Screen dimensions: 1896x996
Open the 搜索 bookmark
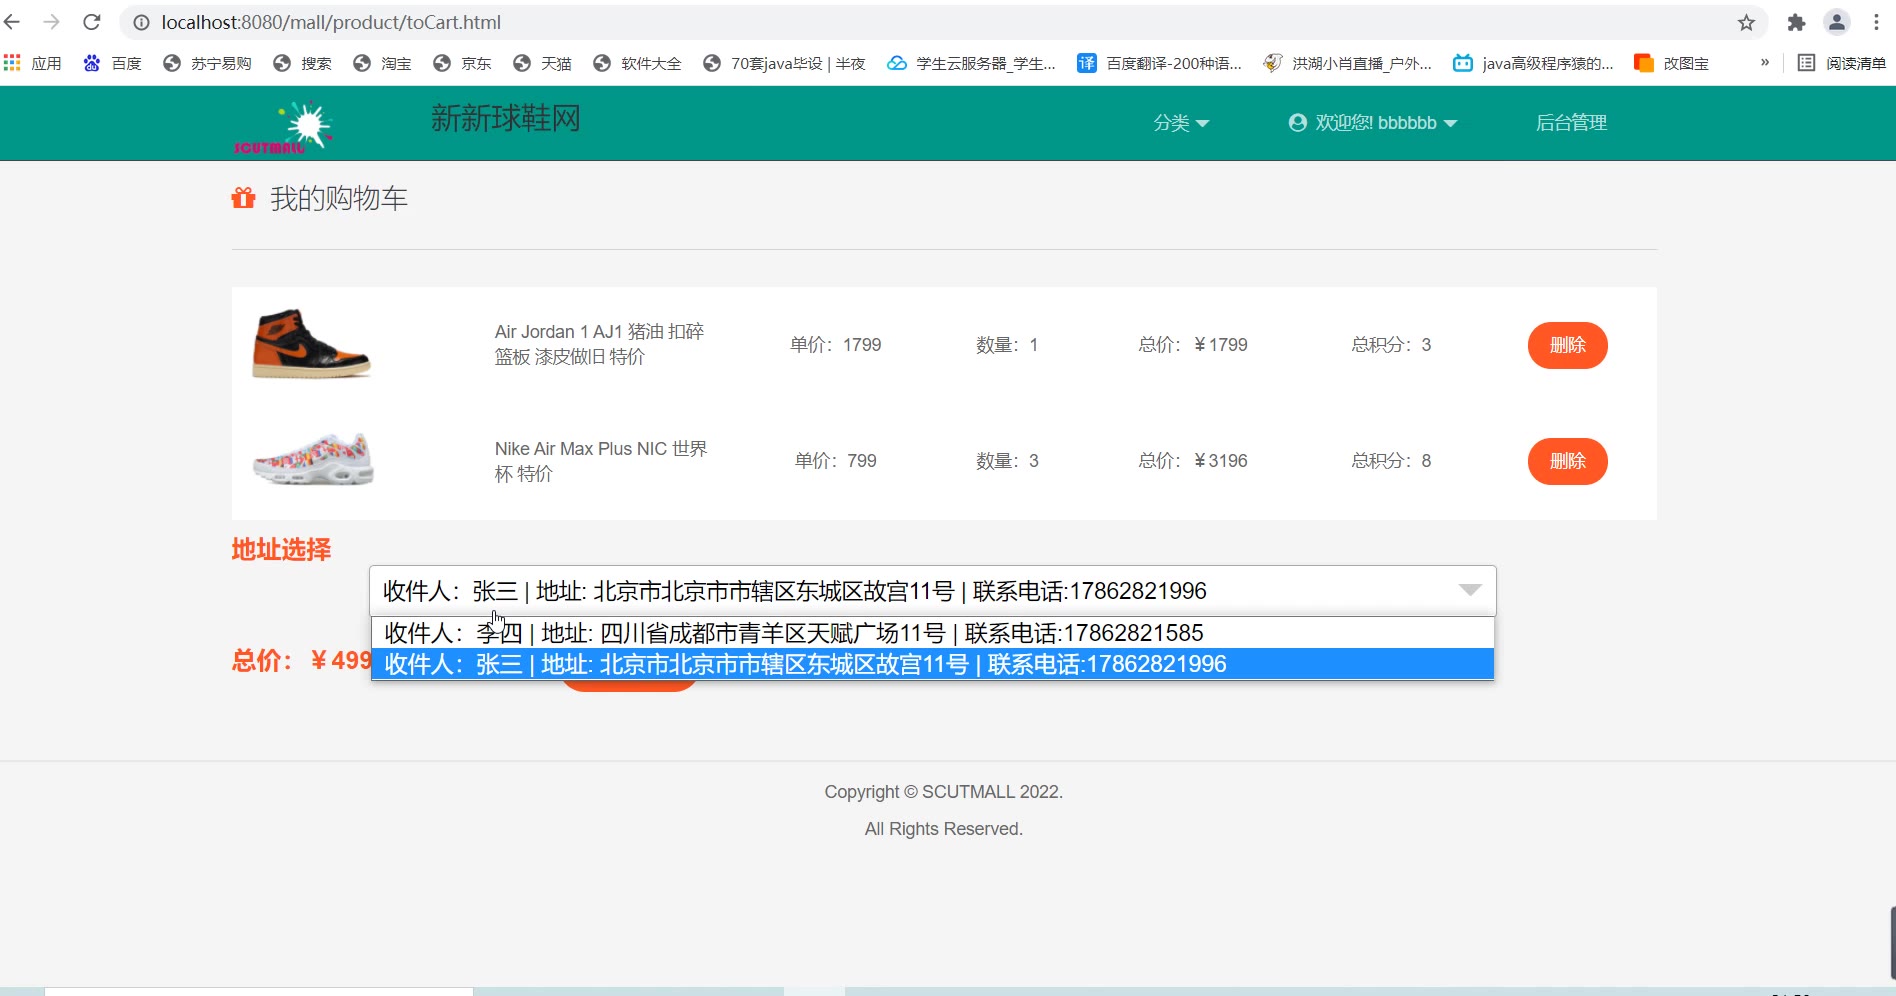(x=302, y=63)
